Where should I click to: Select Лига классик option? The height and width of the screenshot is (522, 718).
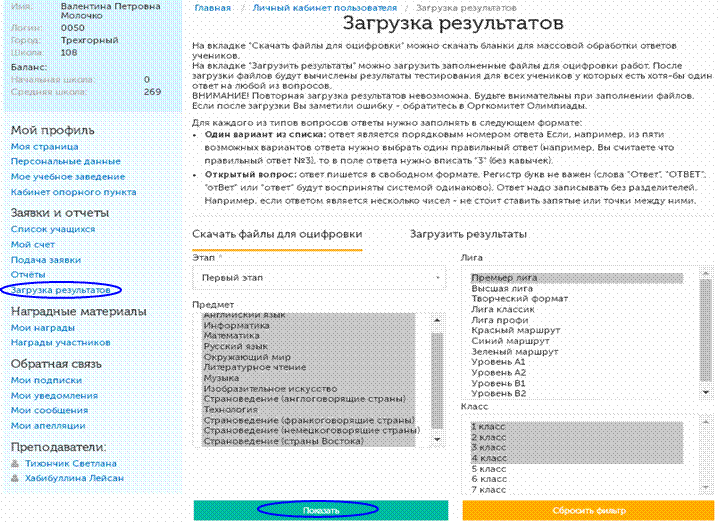(577, 310)
